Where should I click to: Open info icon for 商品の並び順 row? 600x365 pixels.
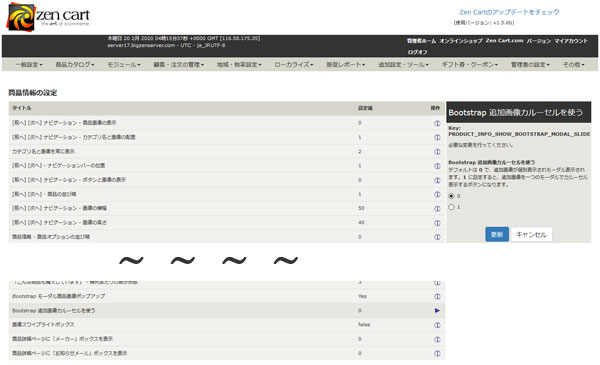pyautogui.click(x=437, y=194)
